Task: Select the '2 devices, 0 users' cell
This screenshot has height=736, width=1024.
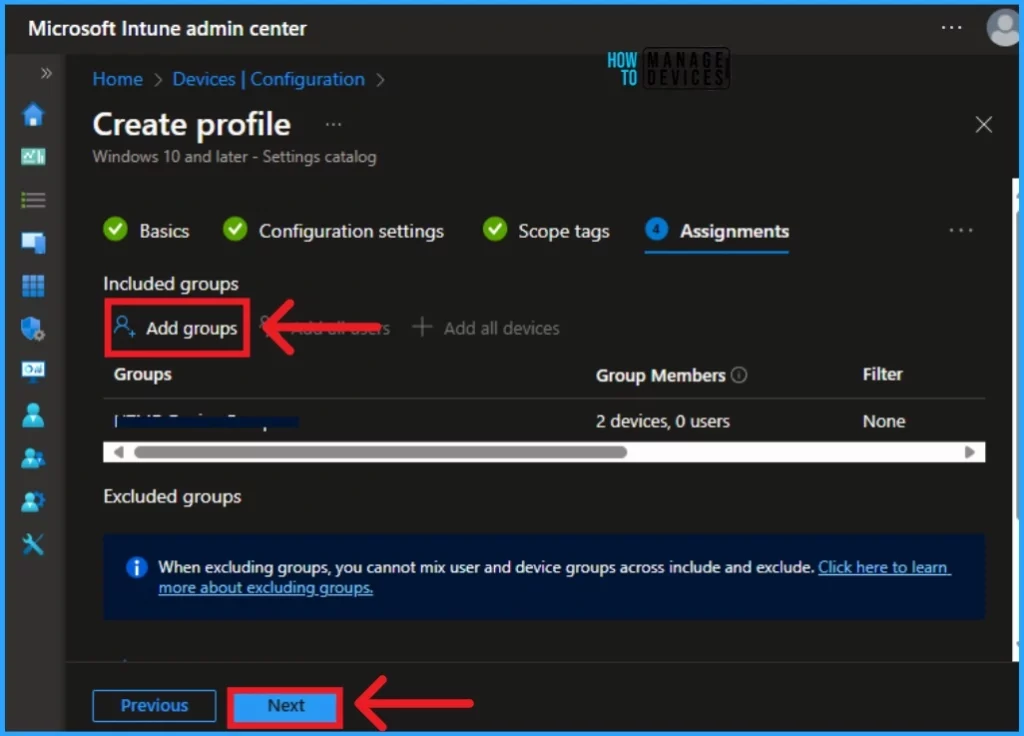Action: click(x=662, y=421)
